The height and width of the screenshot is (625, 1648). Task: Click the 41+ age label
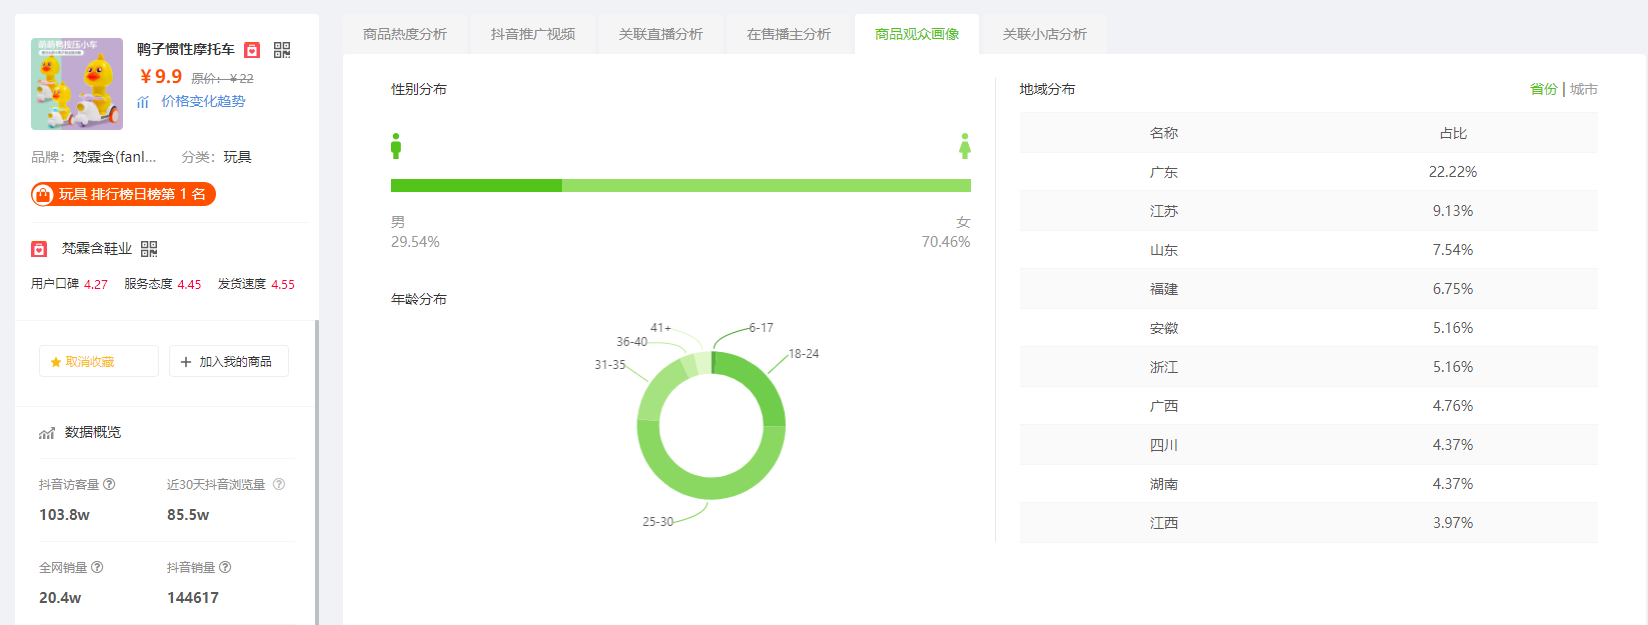[x=661, y=328]
